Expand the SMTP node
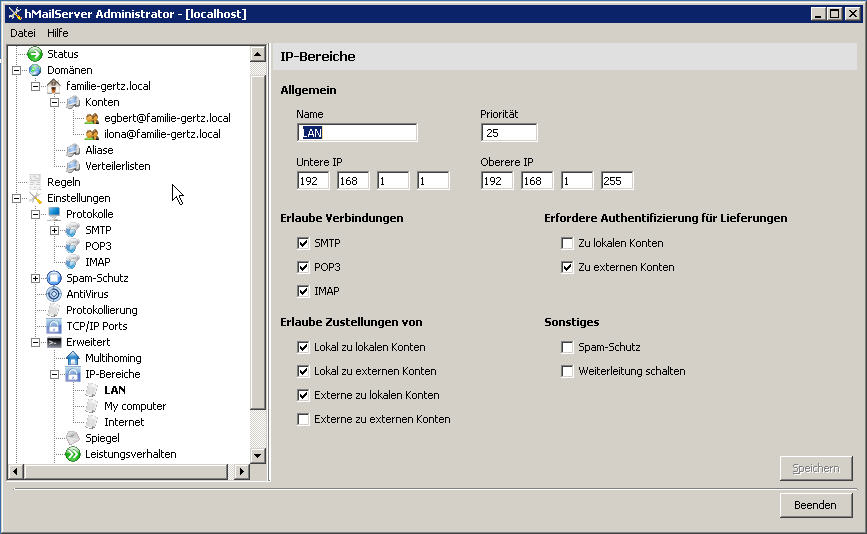The height and width of the screenshot is (534, 867). click(54, 230)
